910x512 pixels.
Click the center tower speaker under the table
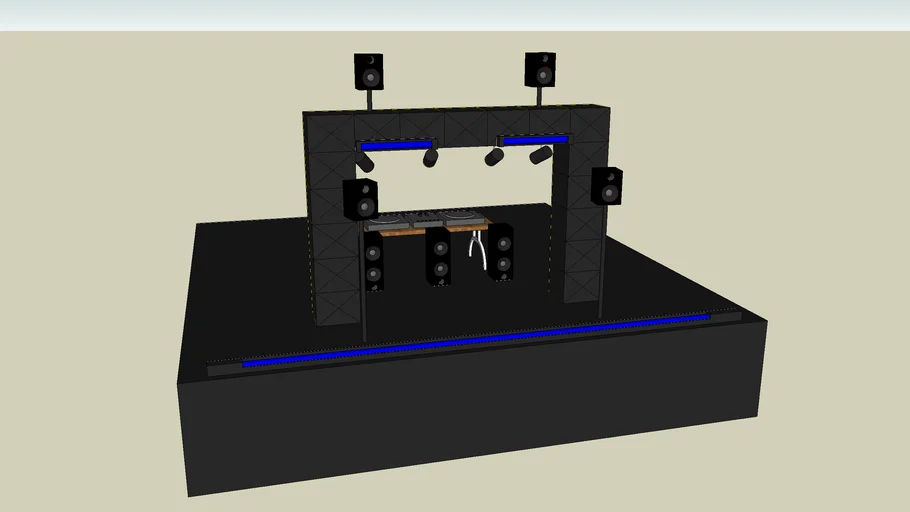tap(438, 257)
